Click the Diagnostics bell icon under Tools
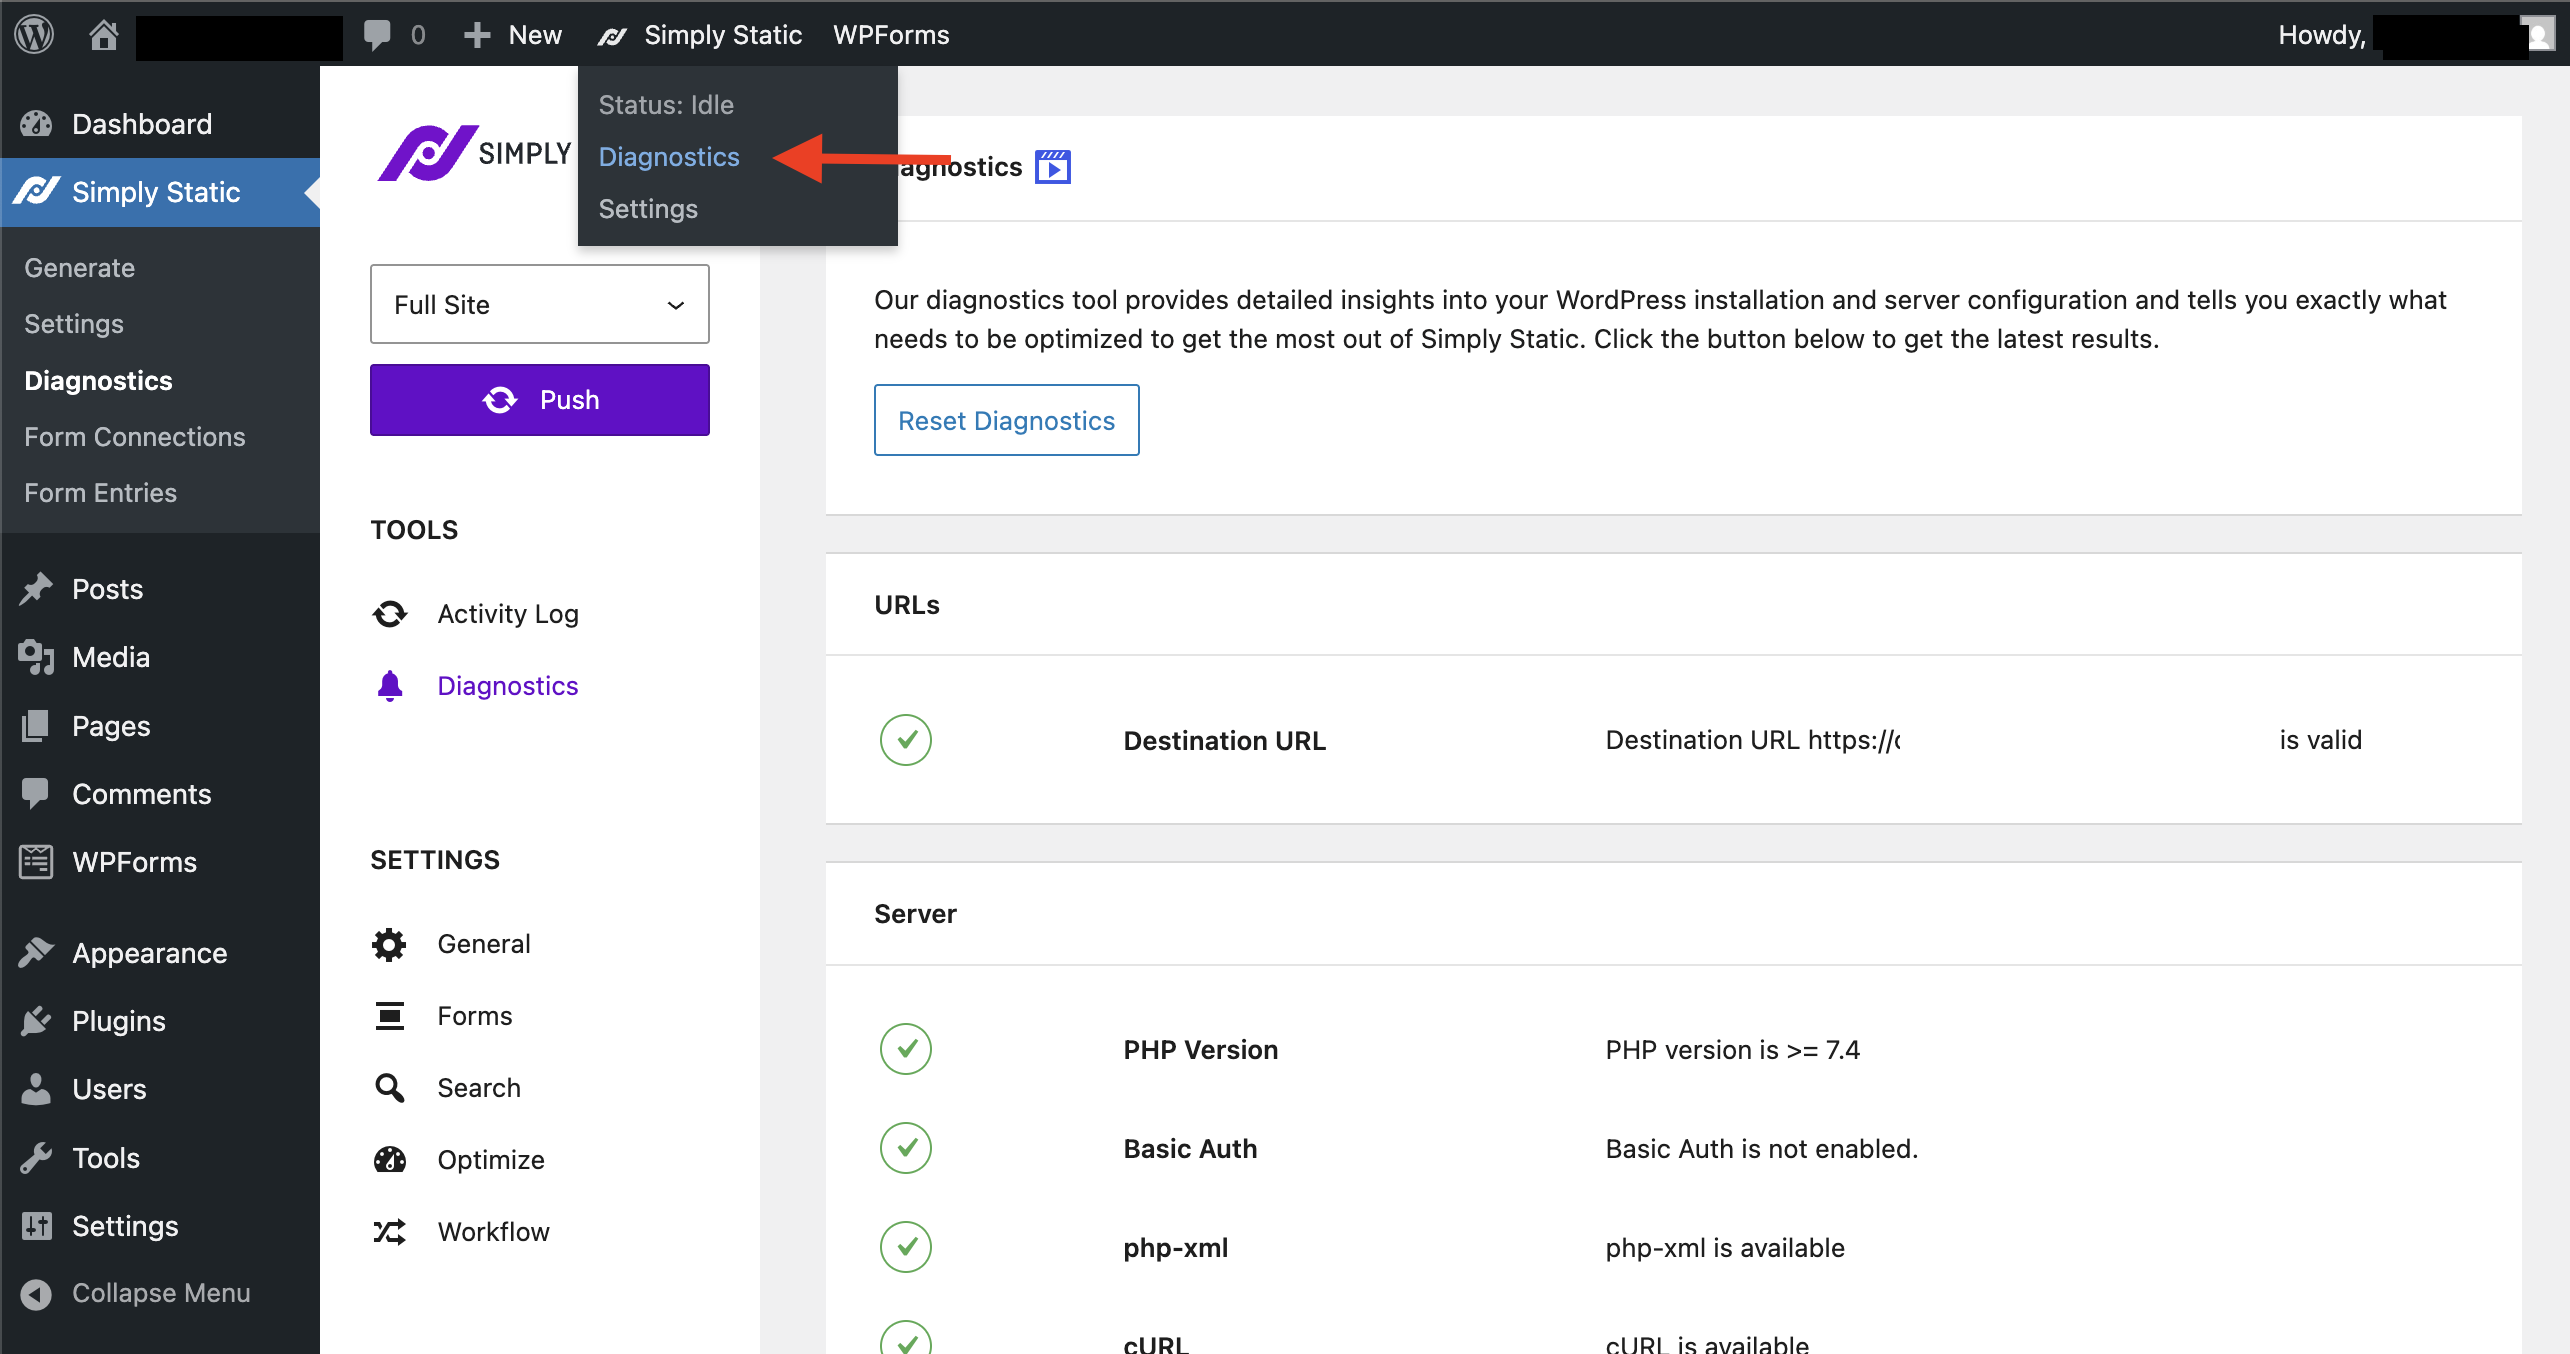The width and height of the screenshot is (2570, 1354). [390, 685]
